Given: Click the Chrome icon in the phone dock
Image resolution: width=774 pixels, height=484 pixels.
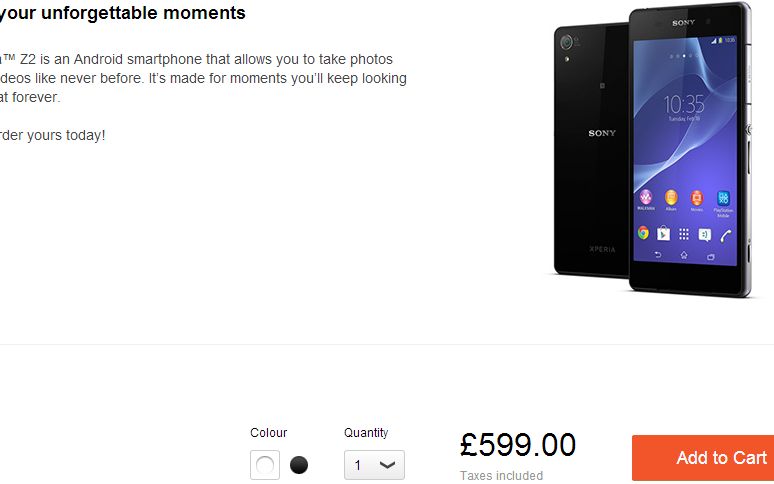Looking at the screenshot, I should tap(643, 233).
